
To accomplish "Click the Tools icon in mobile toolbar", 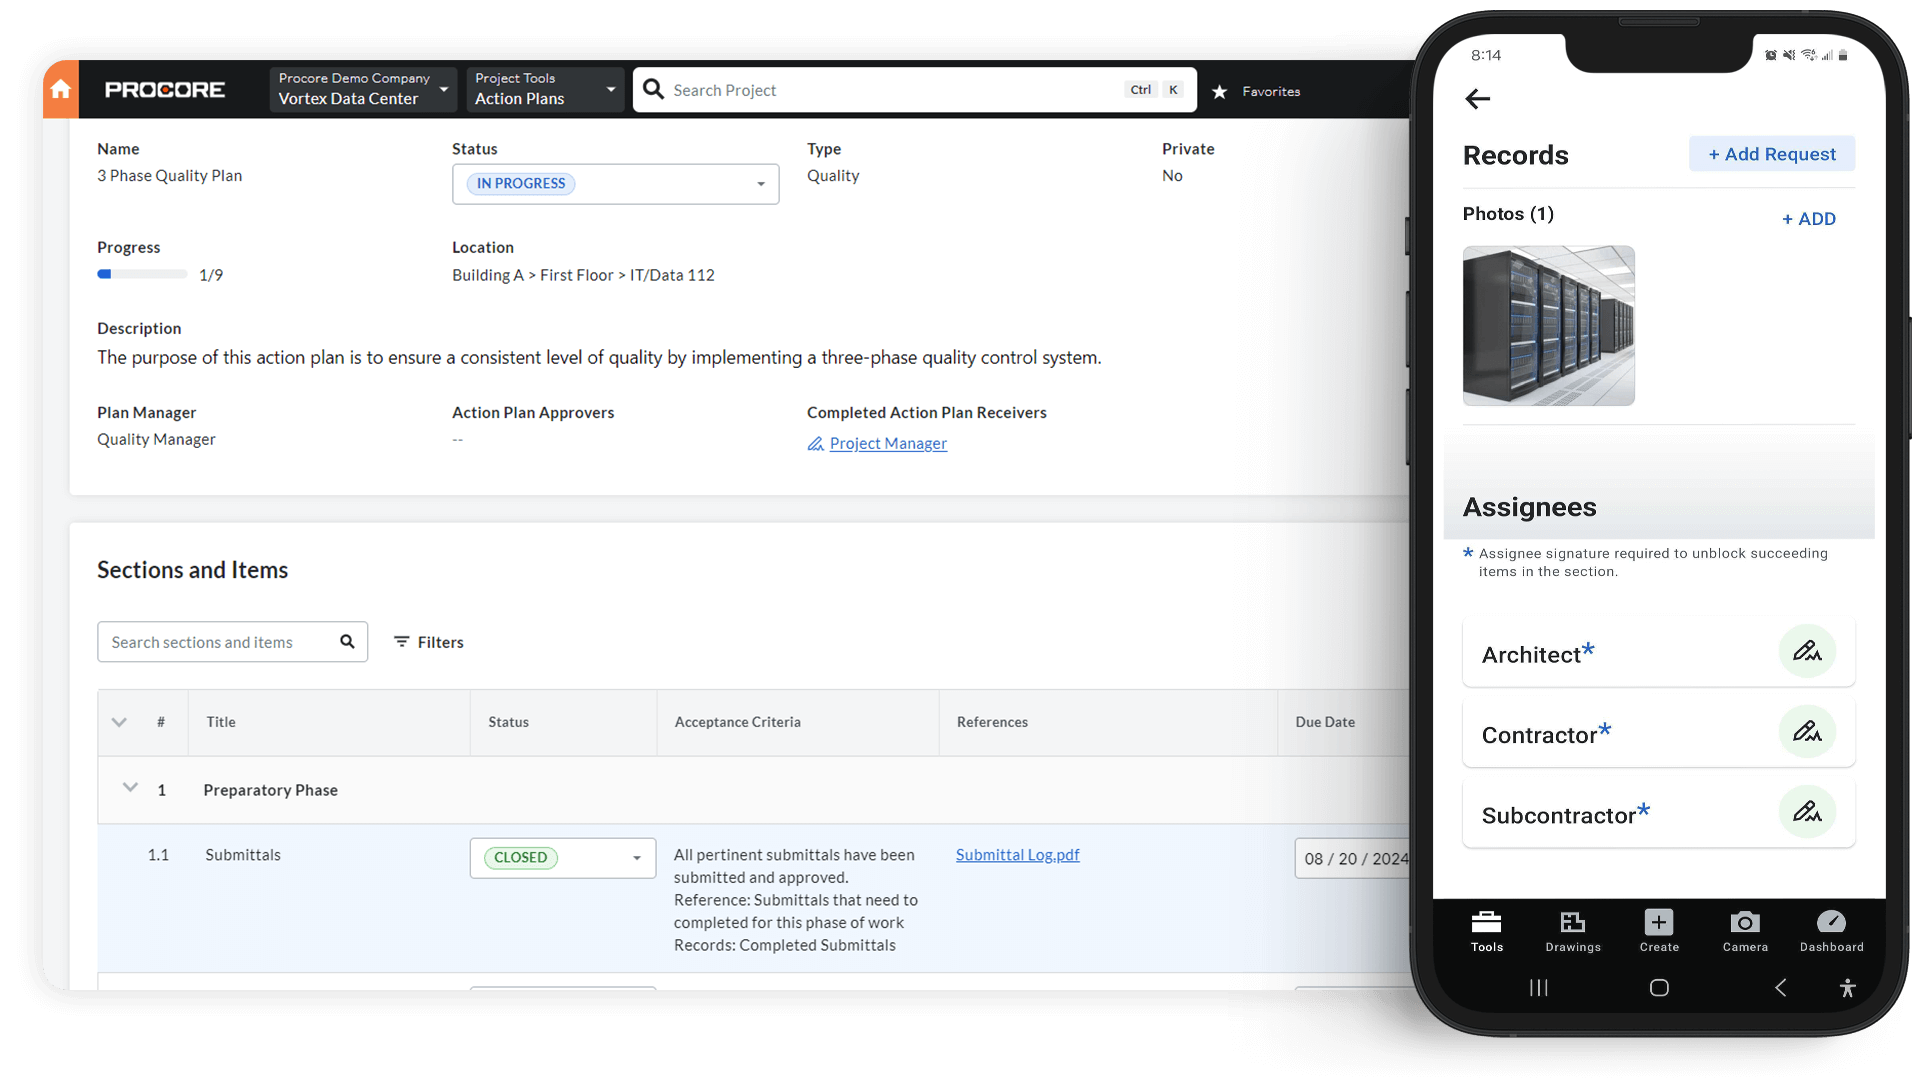I will [1486, 924].
